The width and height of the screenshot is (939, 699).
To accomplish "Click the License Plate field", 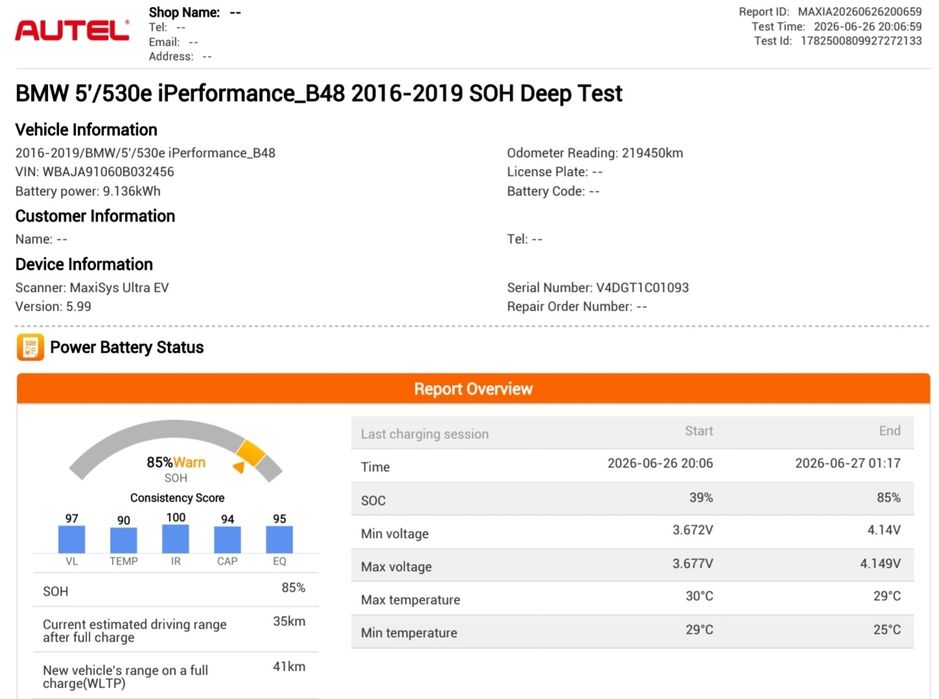I will 555,172.
